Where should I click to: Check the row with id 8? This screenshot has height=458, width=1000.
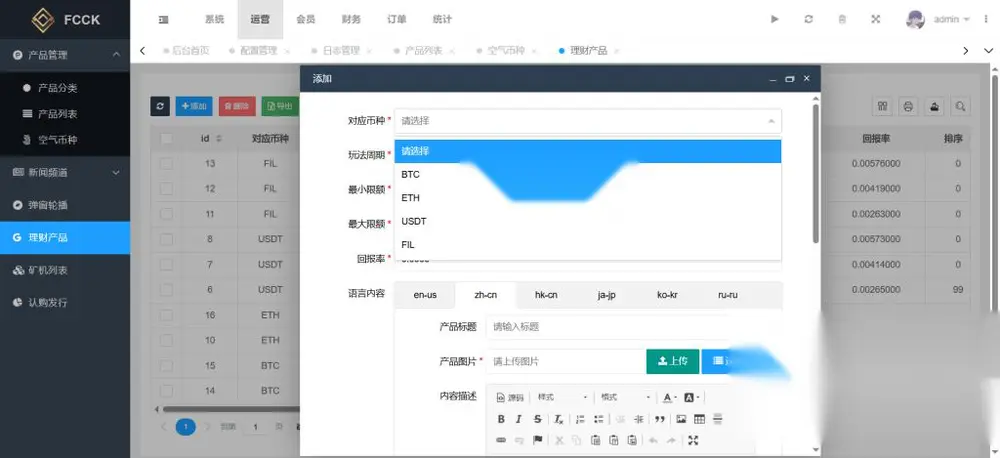[166, 239]
